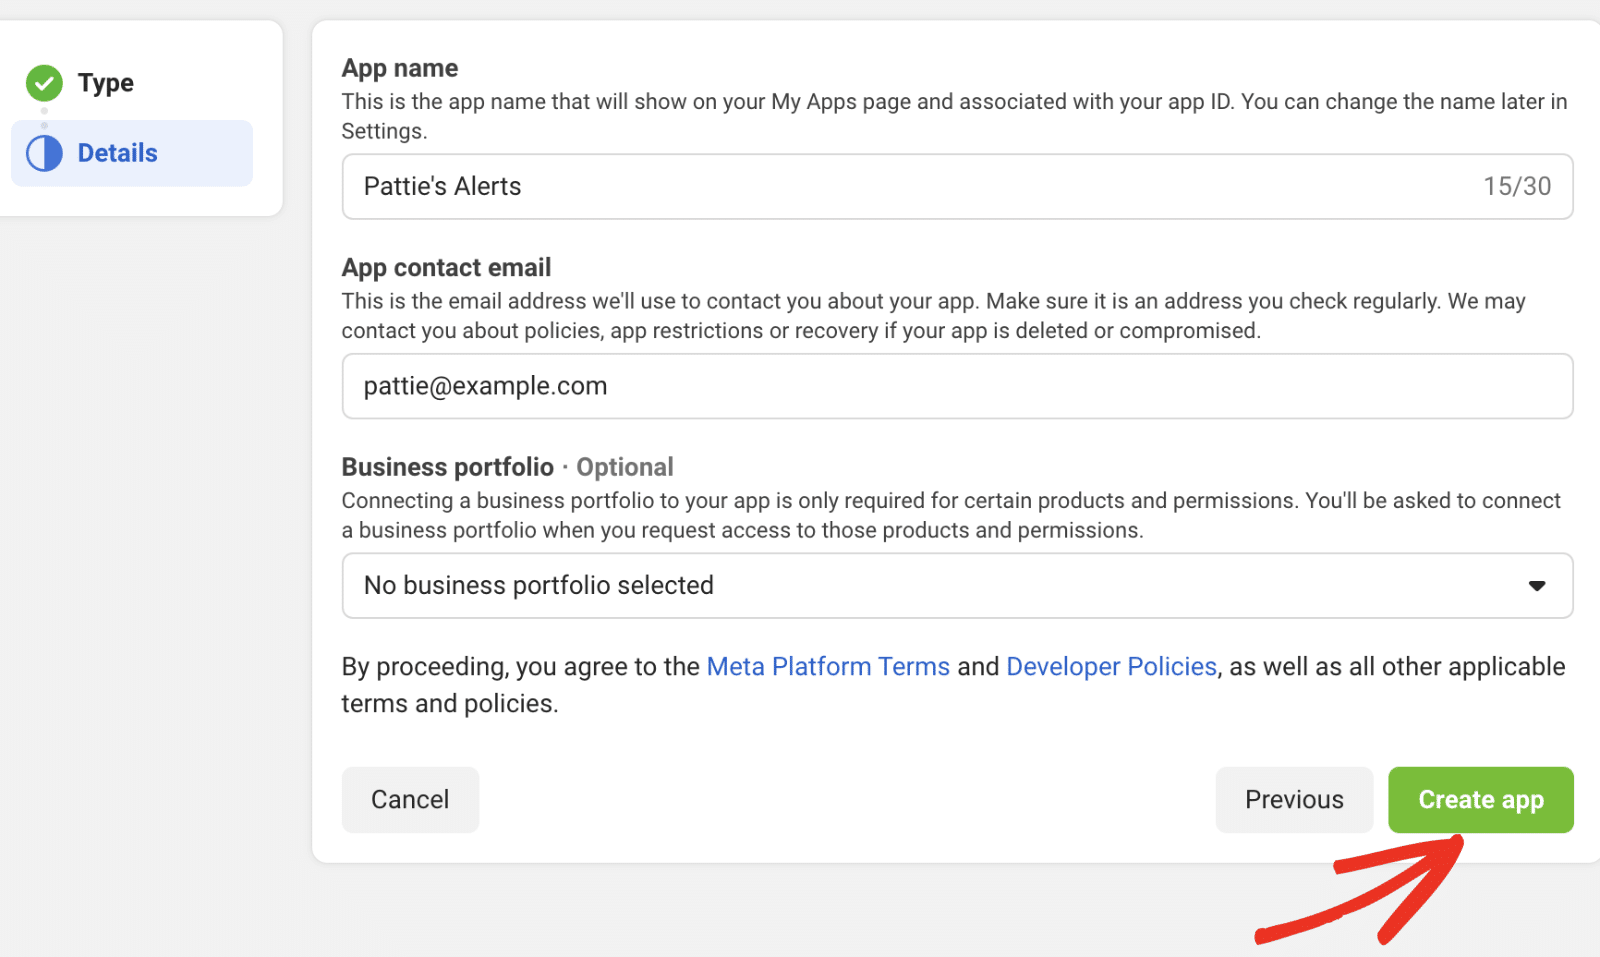Click the green checkmark icon beside Type
Screen dimensions: 1600x957
[x=44, y=83]
